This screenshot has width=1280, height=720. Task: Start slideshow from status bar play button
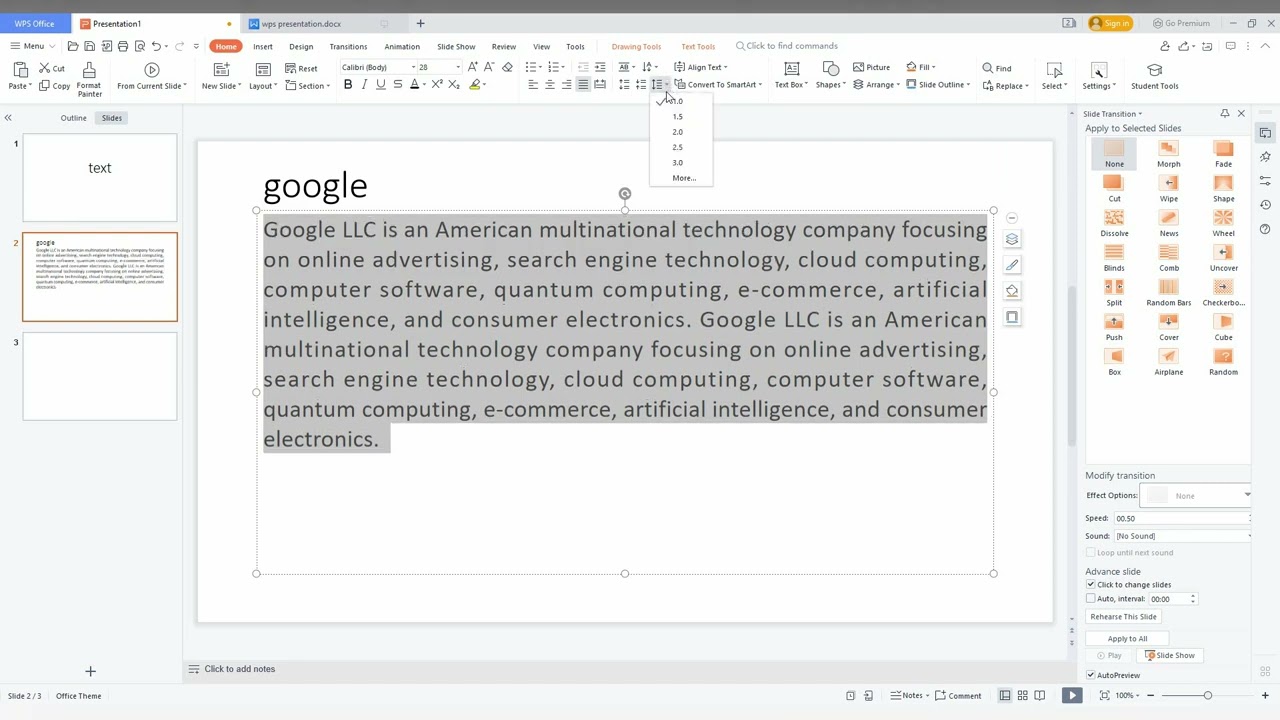click(1072, 696)
